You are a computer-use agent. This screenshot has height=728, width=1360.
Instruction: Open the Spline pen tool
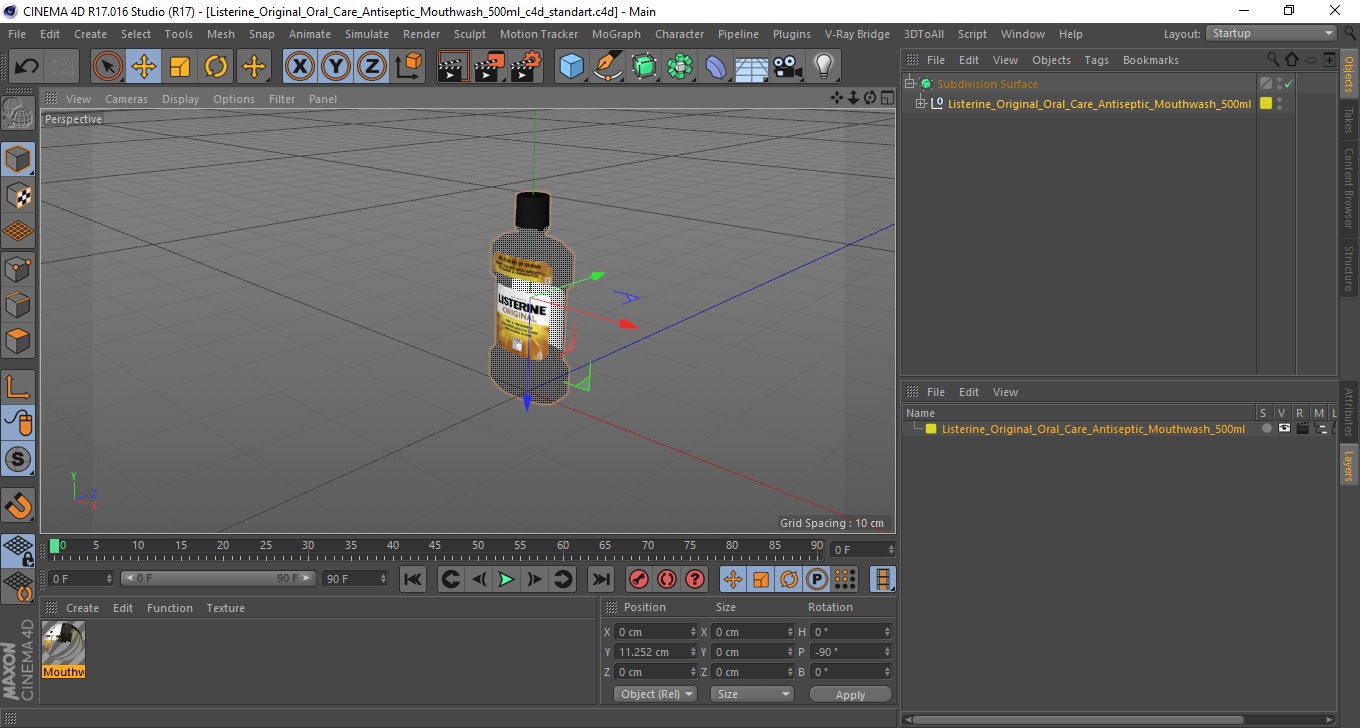click(608, 67)
